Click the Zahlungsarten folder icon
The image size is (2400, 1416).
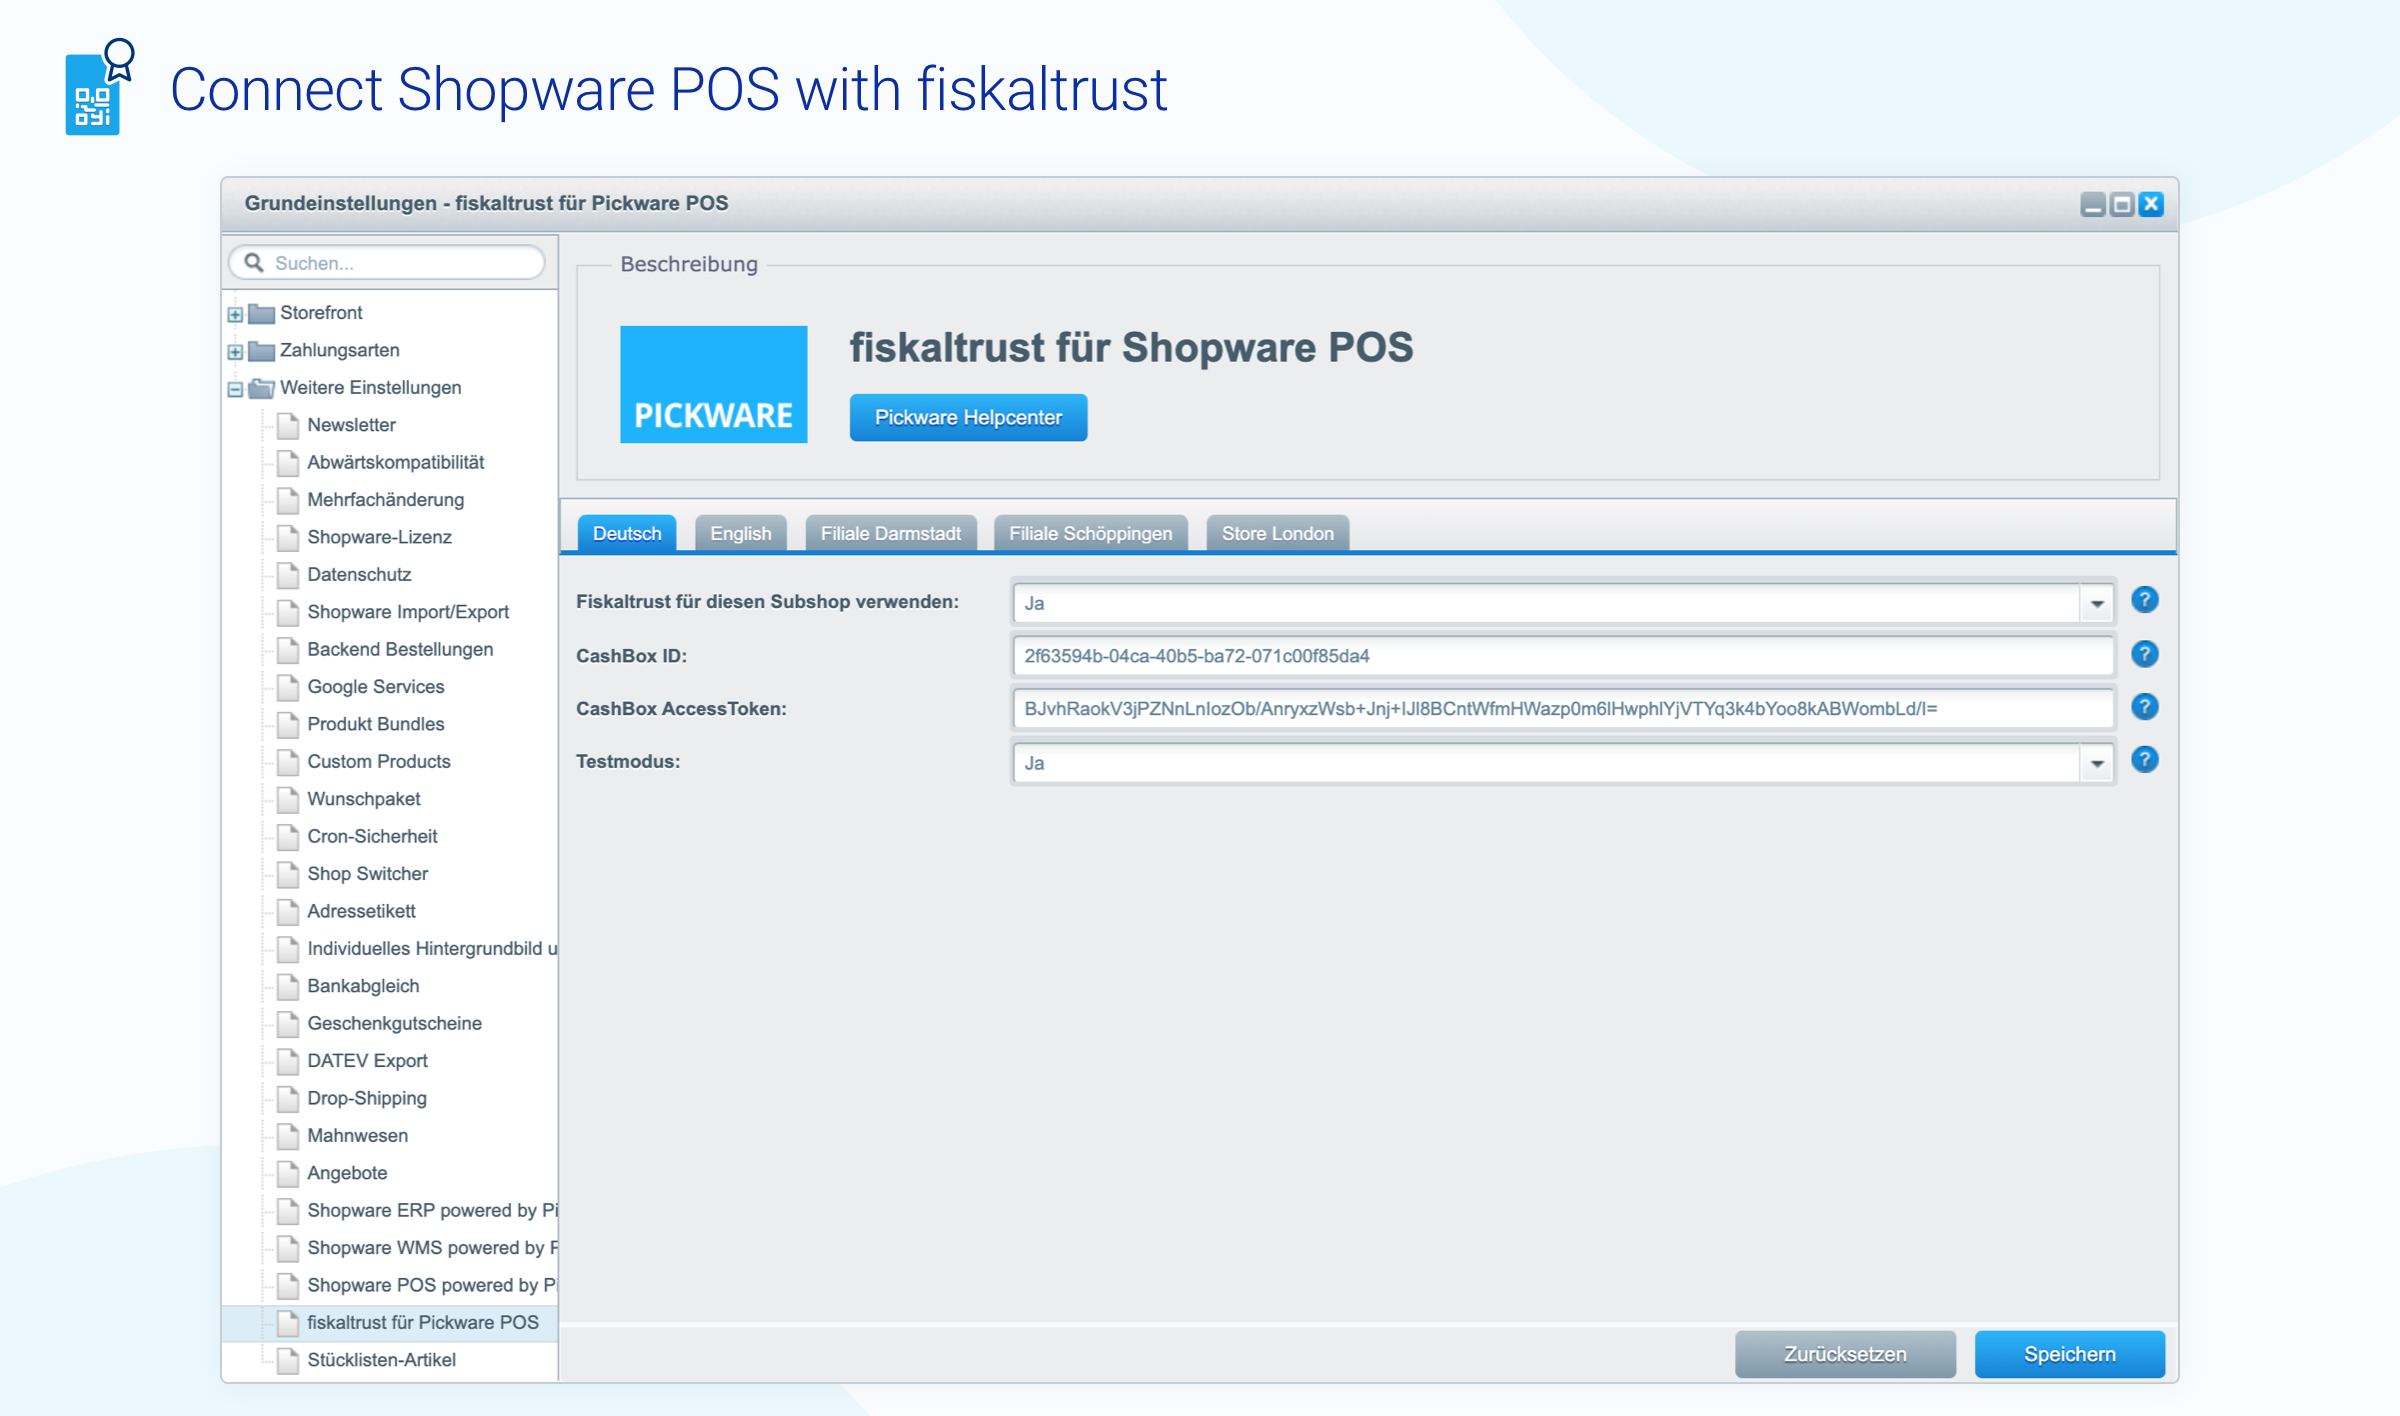[261, 350]
